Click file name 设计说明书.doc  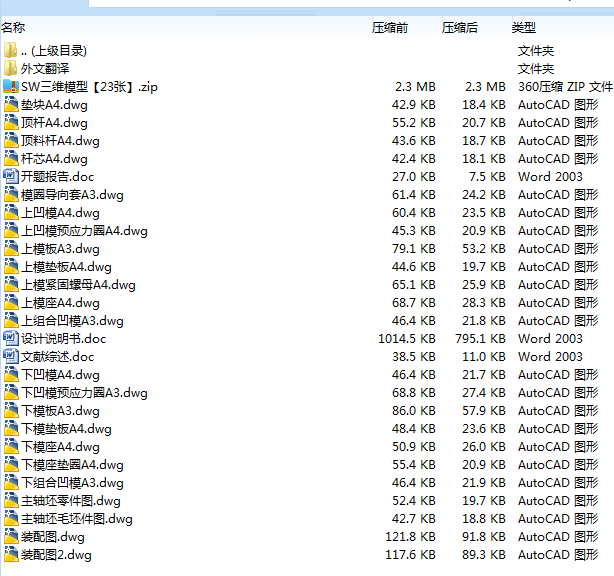(63, 339)
